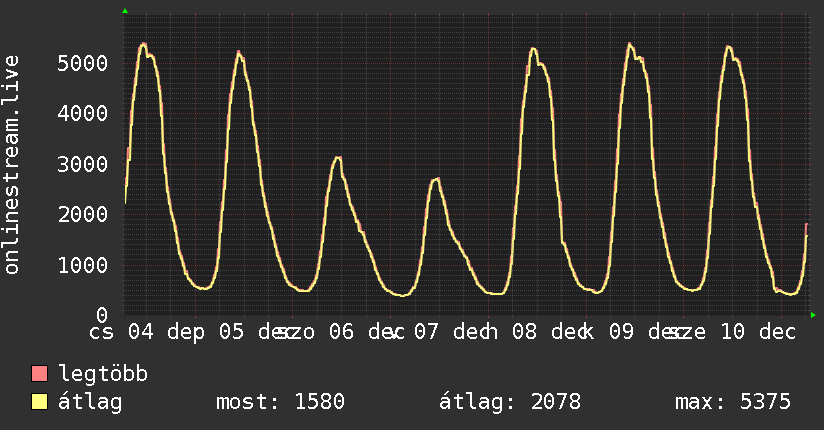
Task: Click the green arrow atop y-axis
Action: (x=125, y=11)
